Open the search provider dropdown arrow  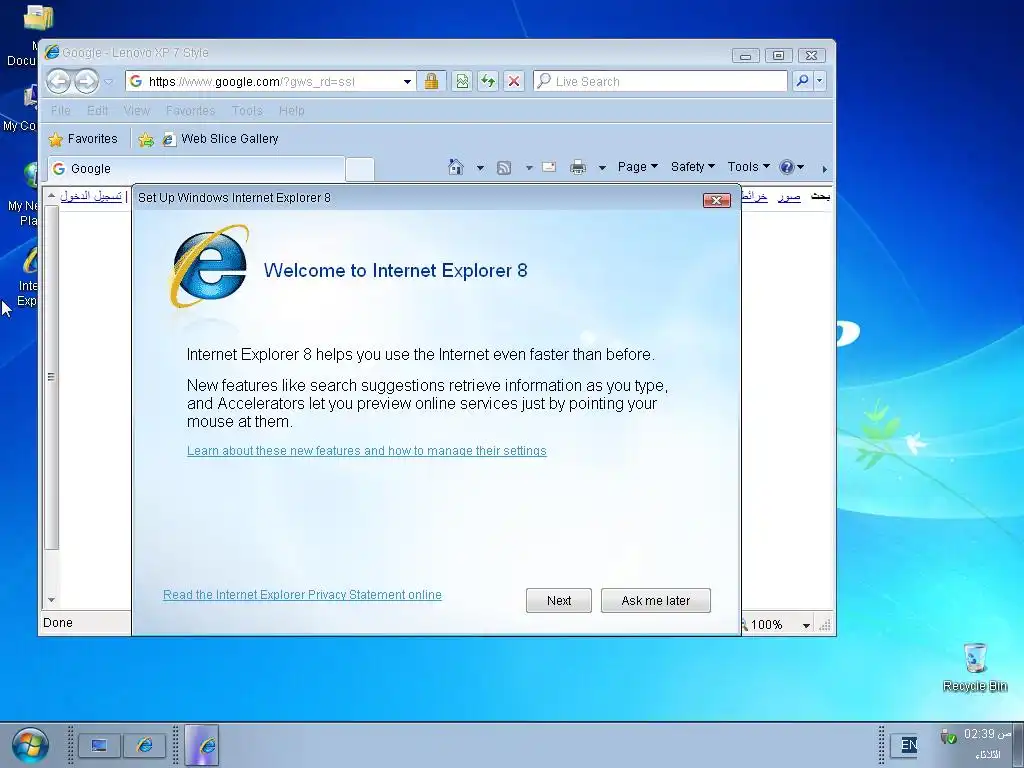820,81
